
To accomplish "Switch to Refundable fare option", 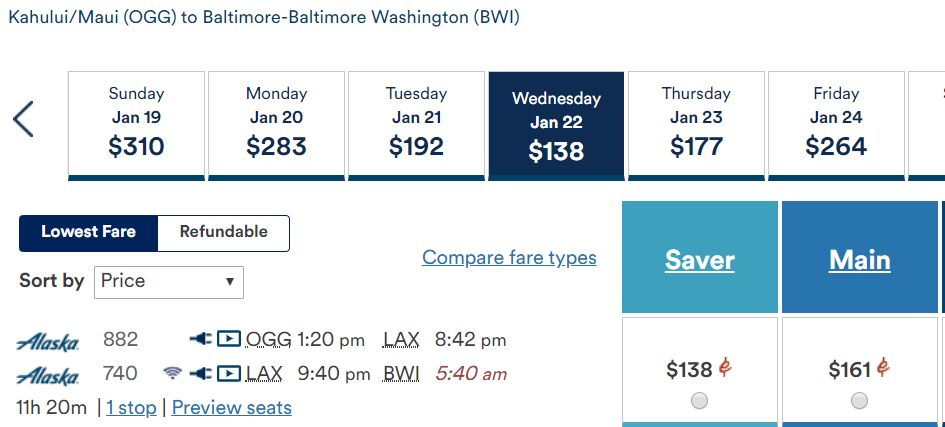I will pyautogui.click(x=224, y=232).
